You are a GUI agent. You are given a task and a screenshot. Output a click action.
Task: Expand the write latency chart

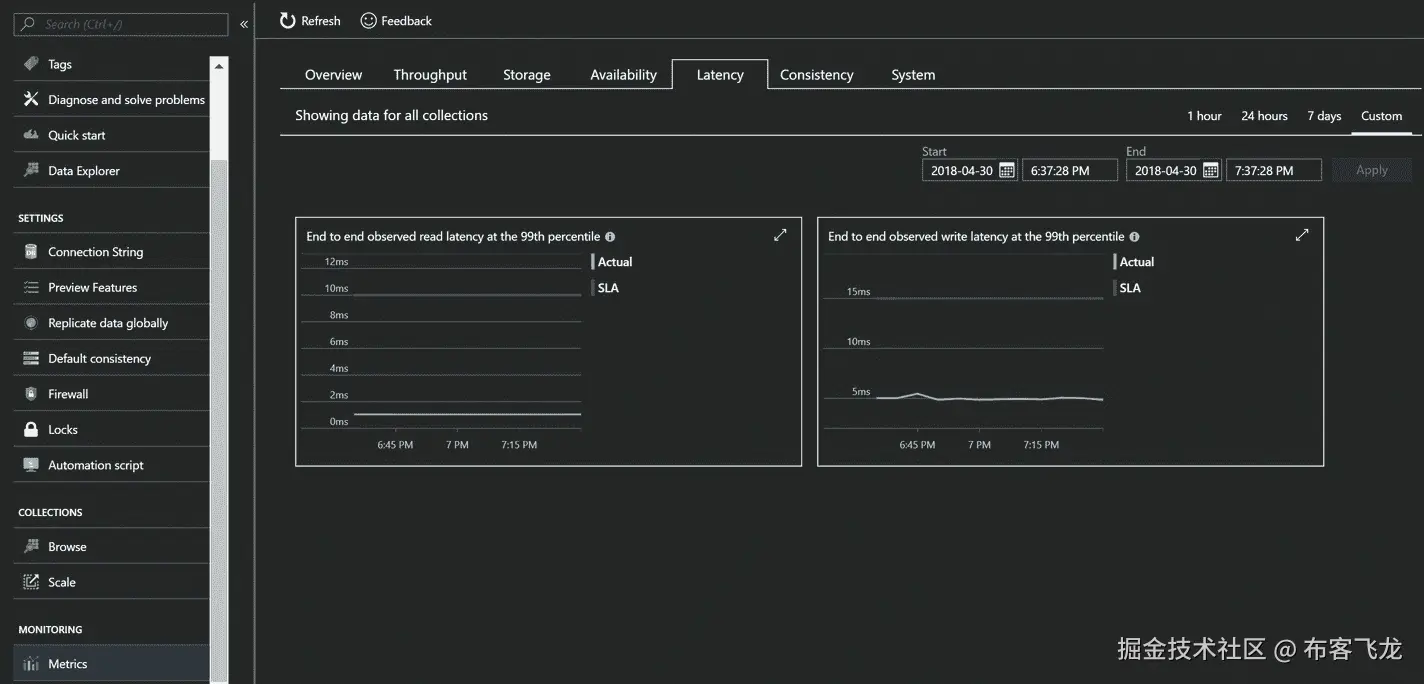click(x=1302, y=235)
